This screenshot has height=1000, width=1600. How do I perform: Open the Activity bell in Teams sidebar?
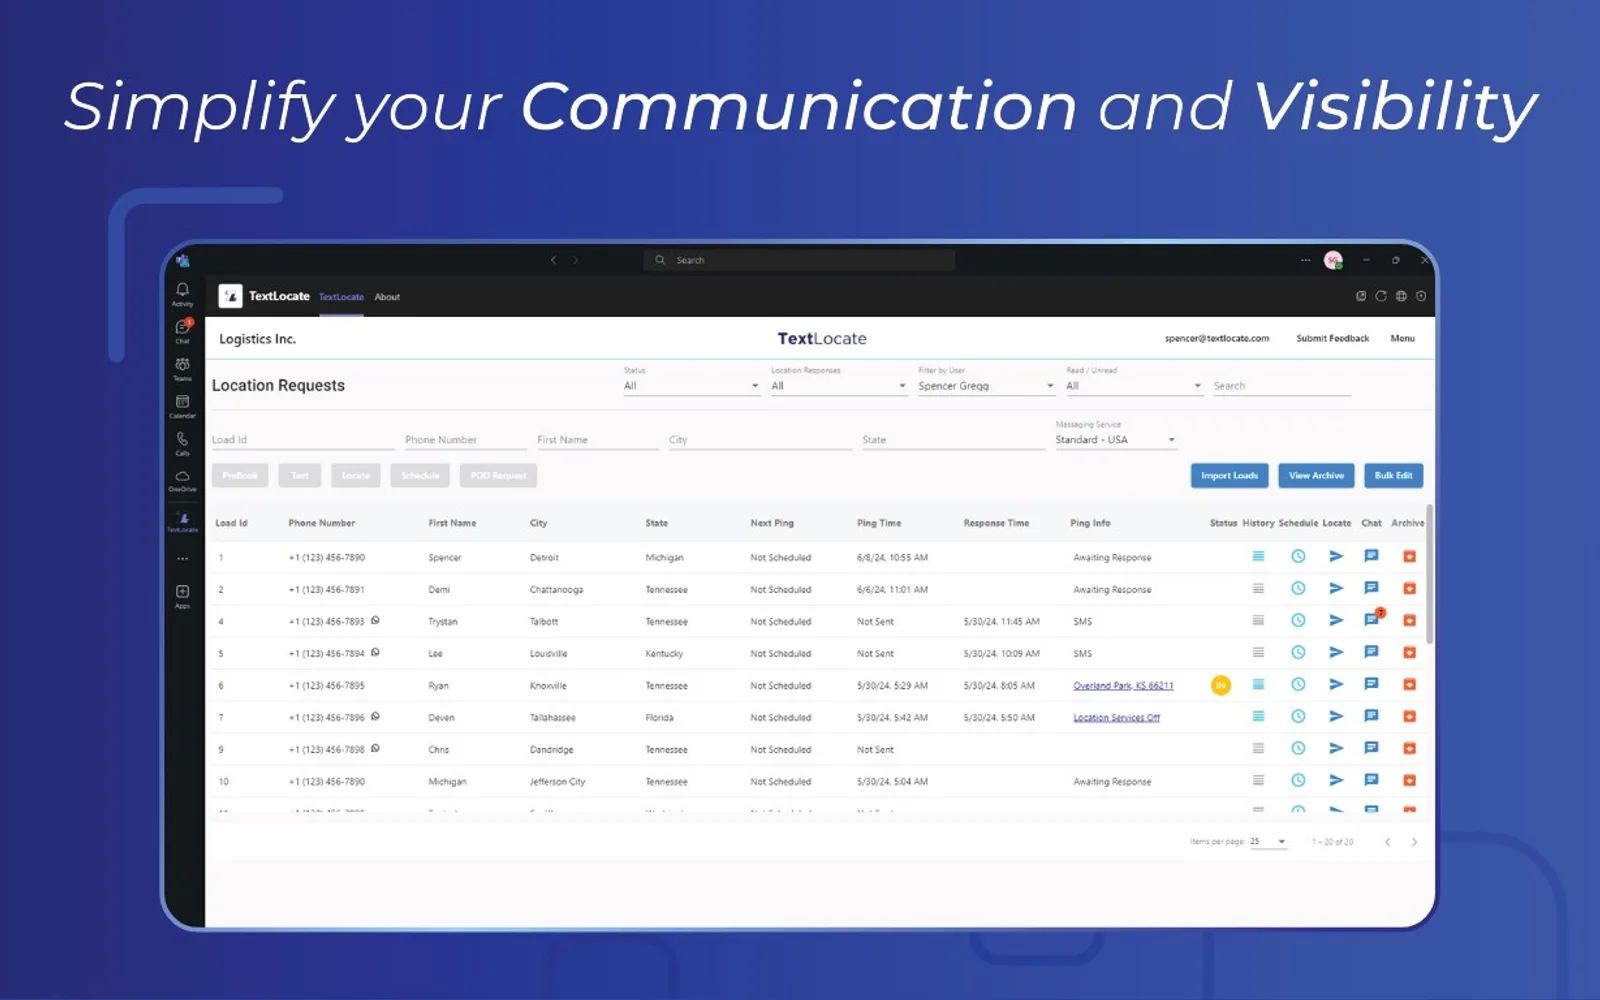(x=182, y=293)
